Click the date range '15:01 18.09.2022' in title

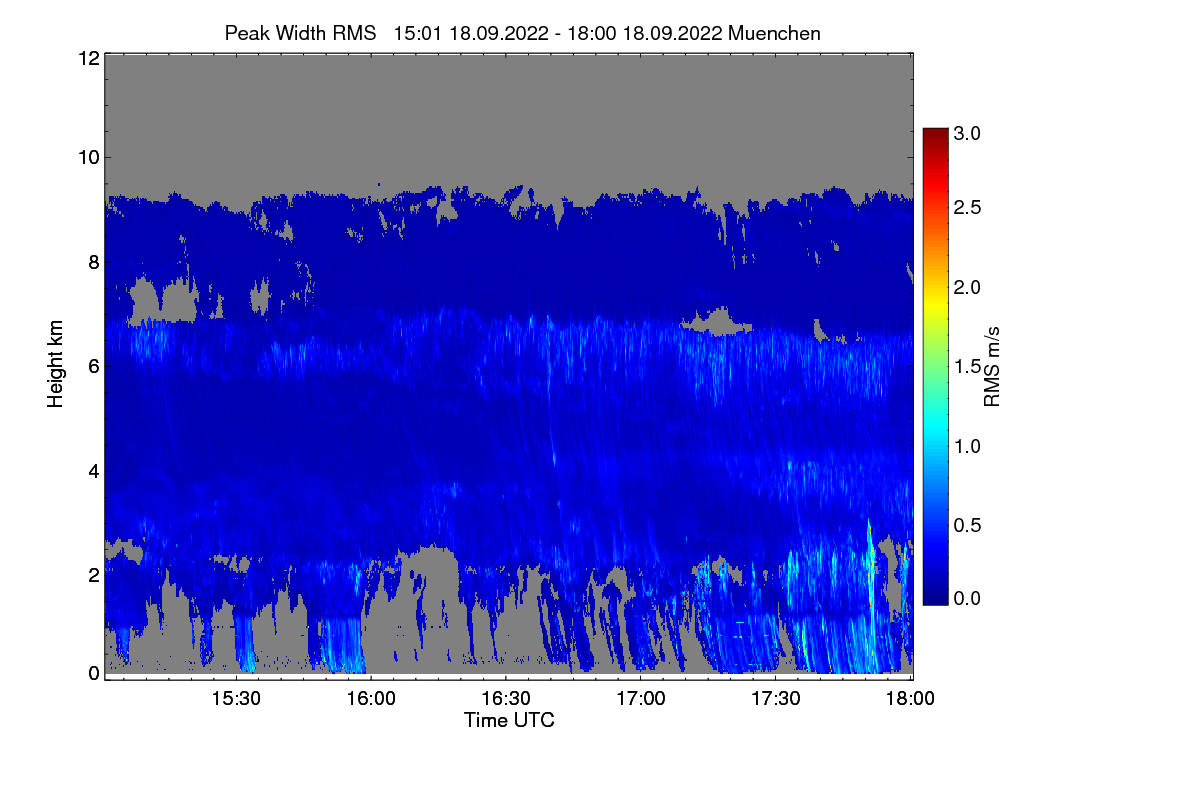[x=471, y=33]
